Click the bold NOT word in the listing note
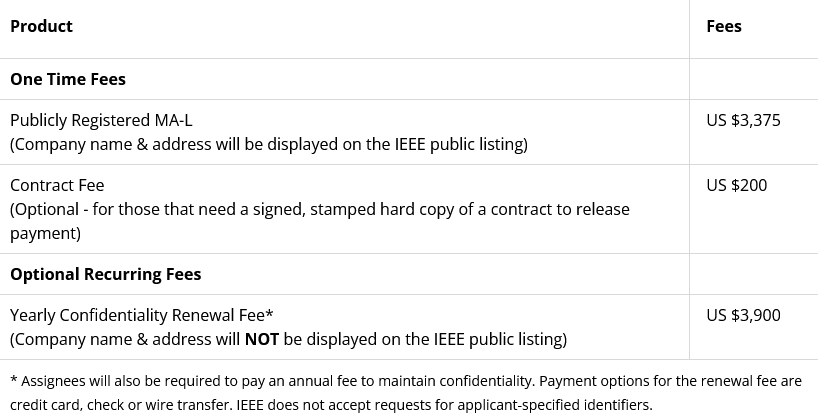The height and width of the screenshot is (417, 818). coord(262,339)
